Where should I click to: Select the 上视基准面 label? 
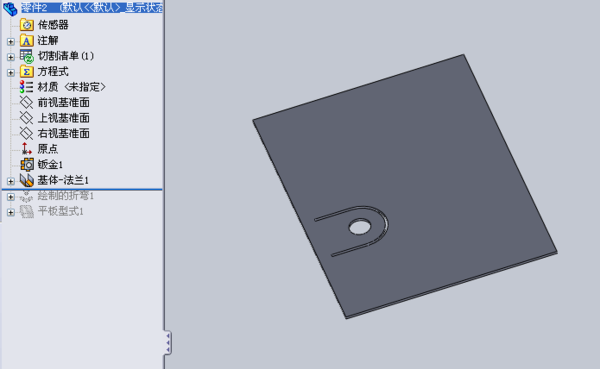pos(64,118)
